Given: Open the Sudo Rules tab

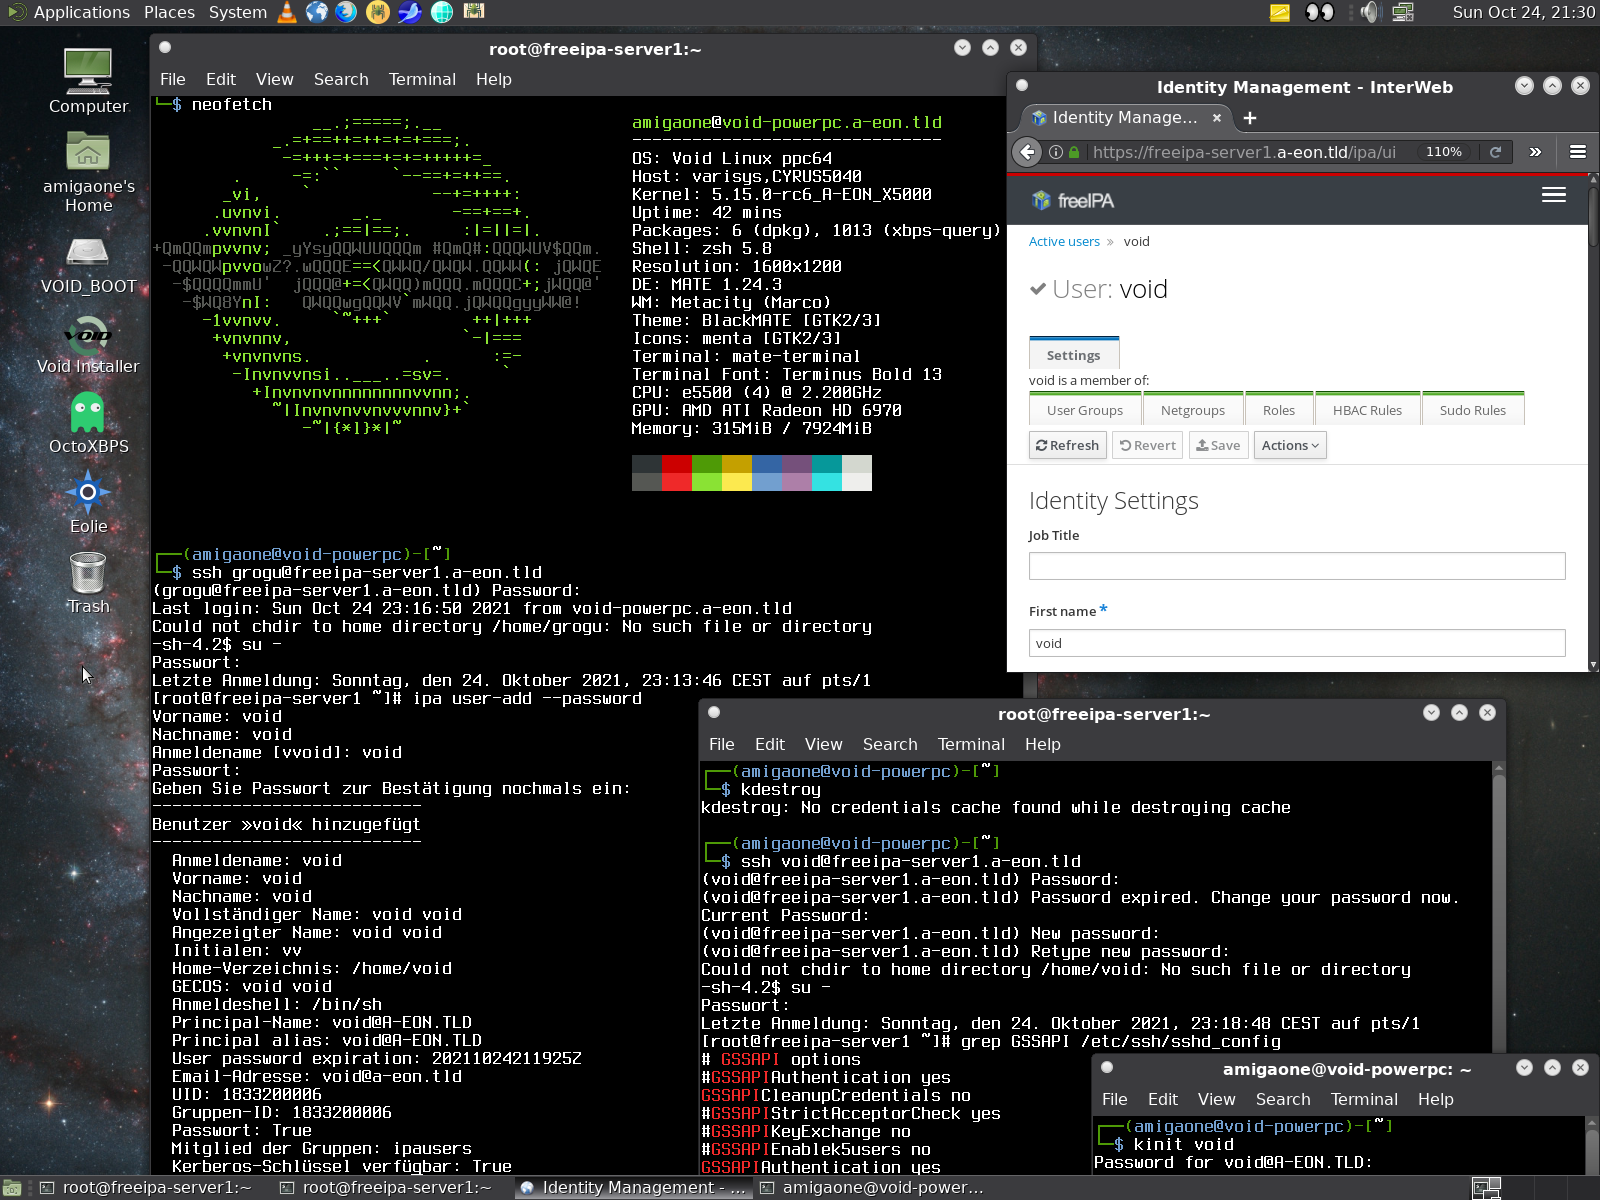Looking at the screenshot, I should (x=1473, y=410).
